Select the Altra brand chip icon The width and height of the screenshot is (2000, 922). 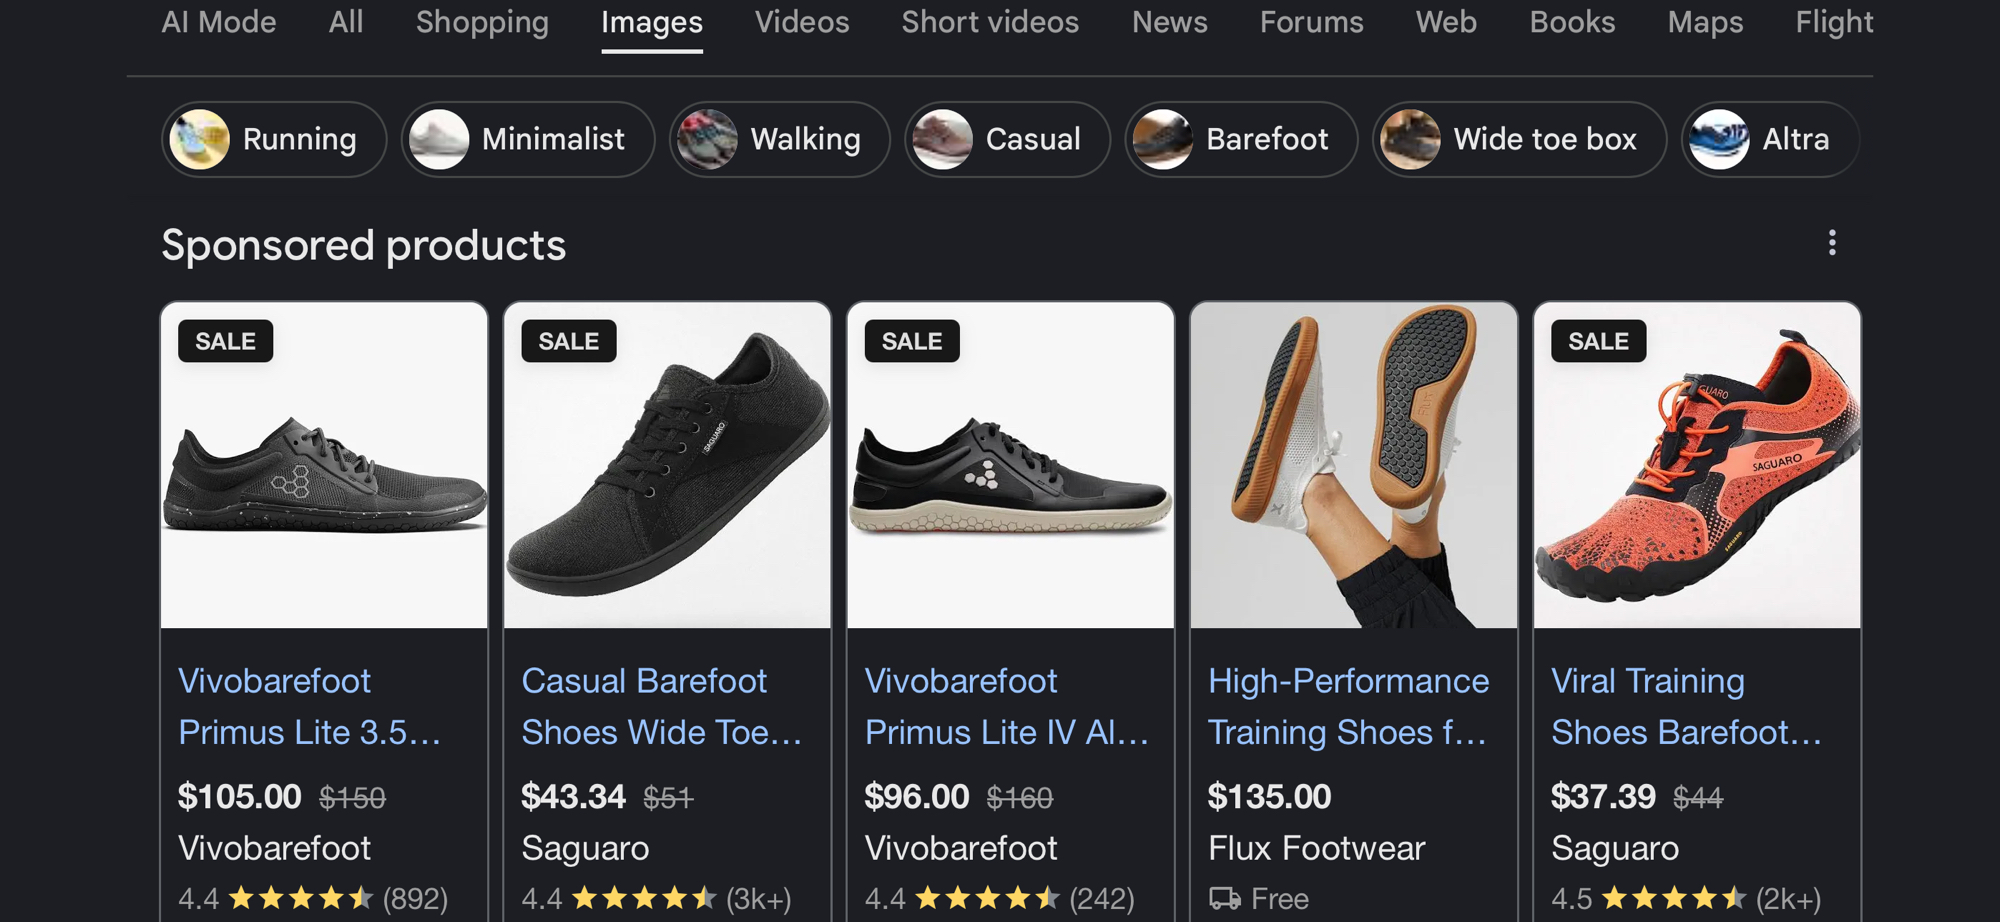1718,139
